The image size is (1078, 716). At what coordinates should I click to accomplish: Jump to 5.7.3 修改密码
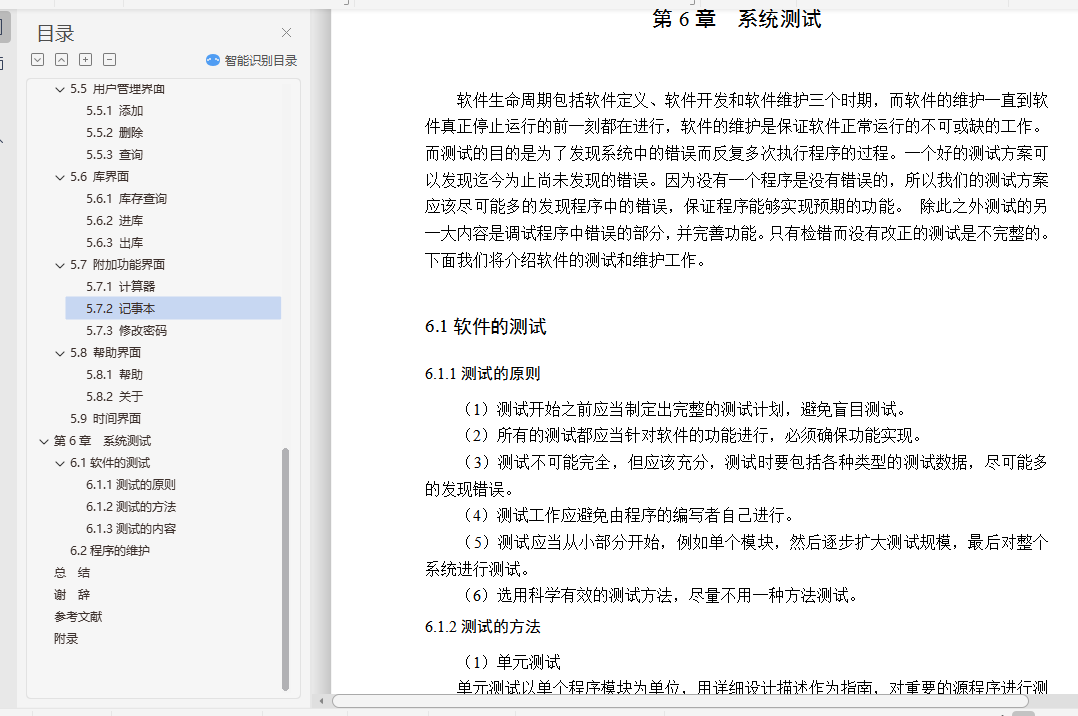point(126,331)
